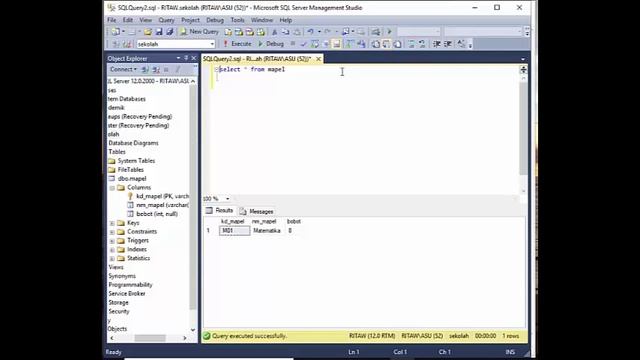
Task: Comment out the selected lines icon
Action: (411, 44)
